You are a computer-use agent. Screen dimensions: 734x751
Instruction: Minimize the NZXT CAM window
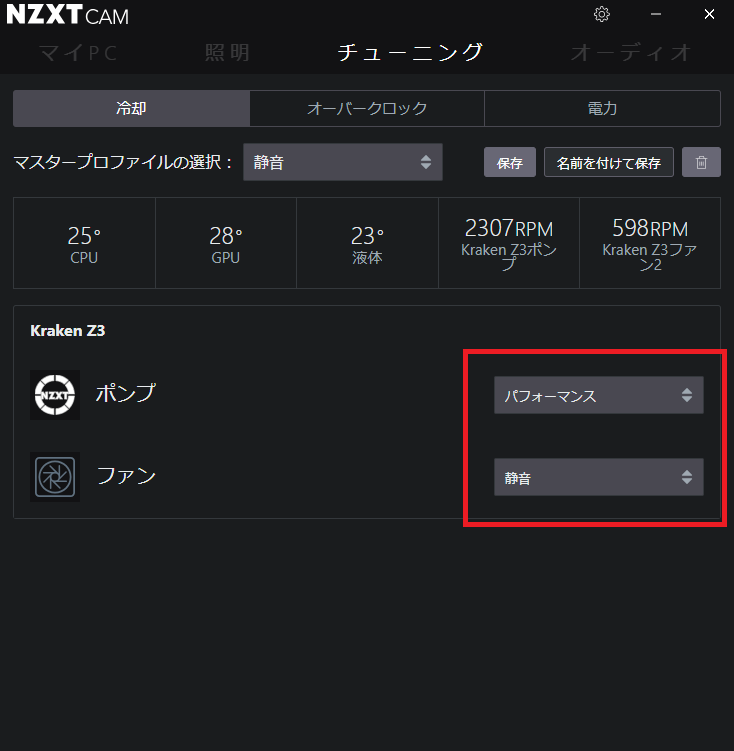[656, 14]
